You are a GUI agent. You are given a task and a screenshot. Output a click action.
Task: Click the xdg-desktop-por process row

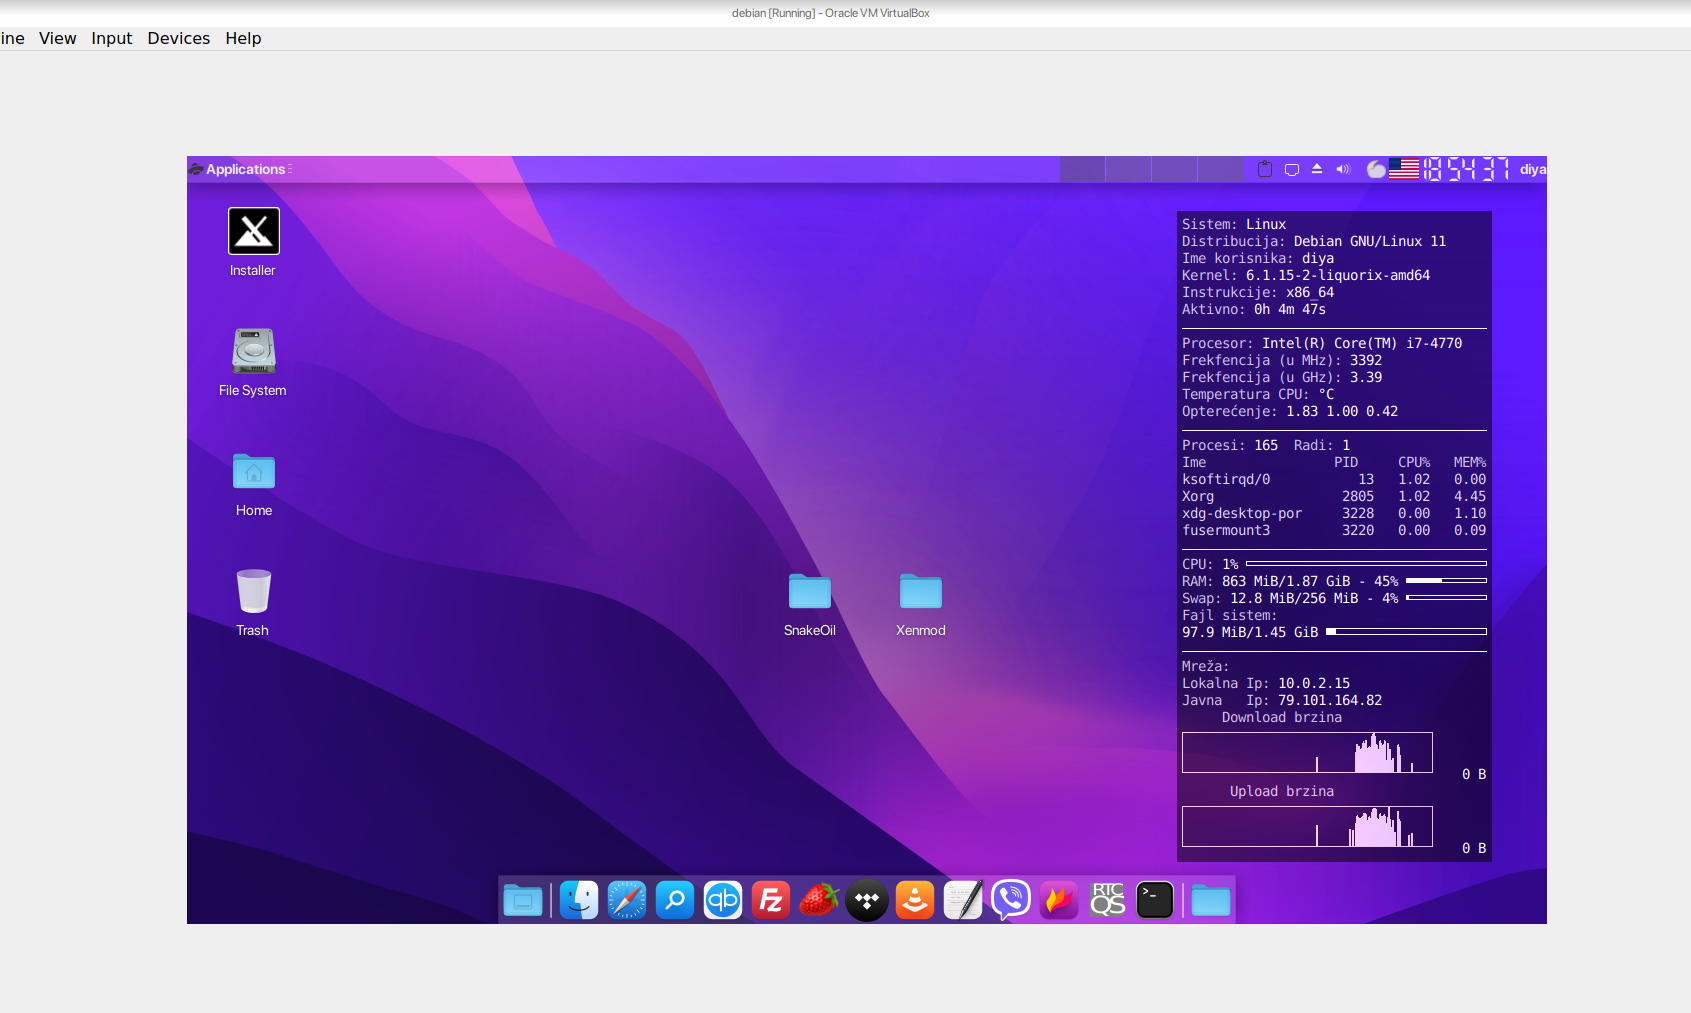(x=1334, y=513)
